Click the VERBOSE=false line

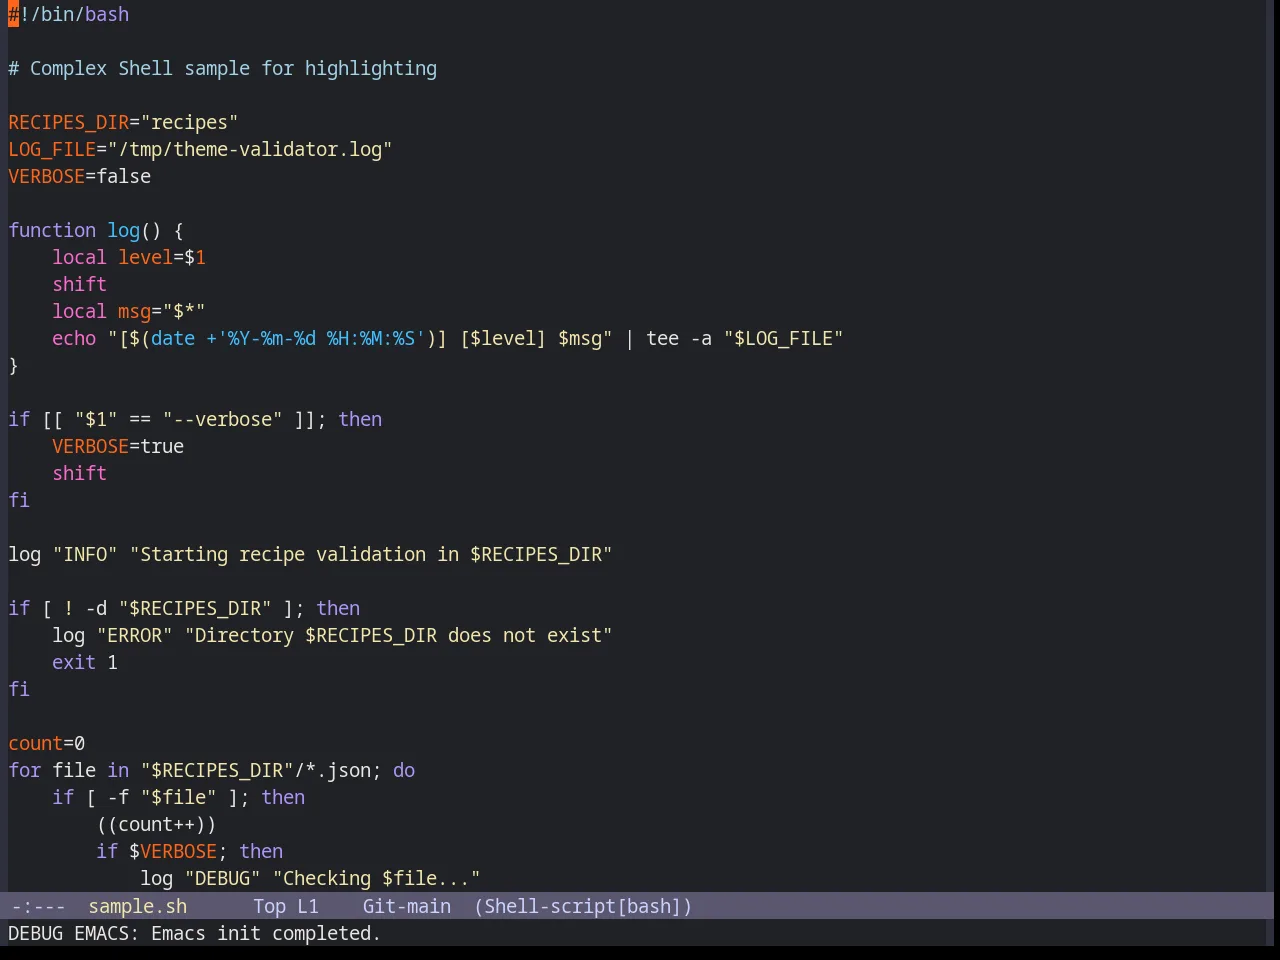80,177
